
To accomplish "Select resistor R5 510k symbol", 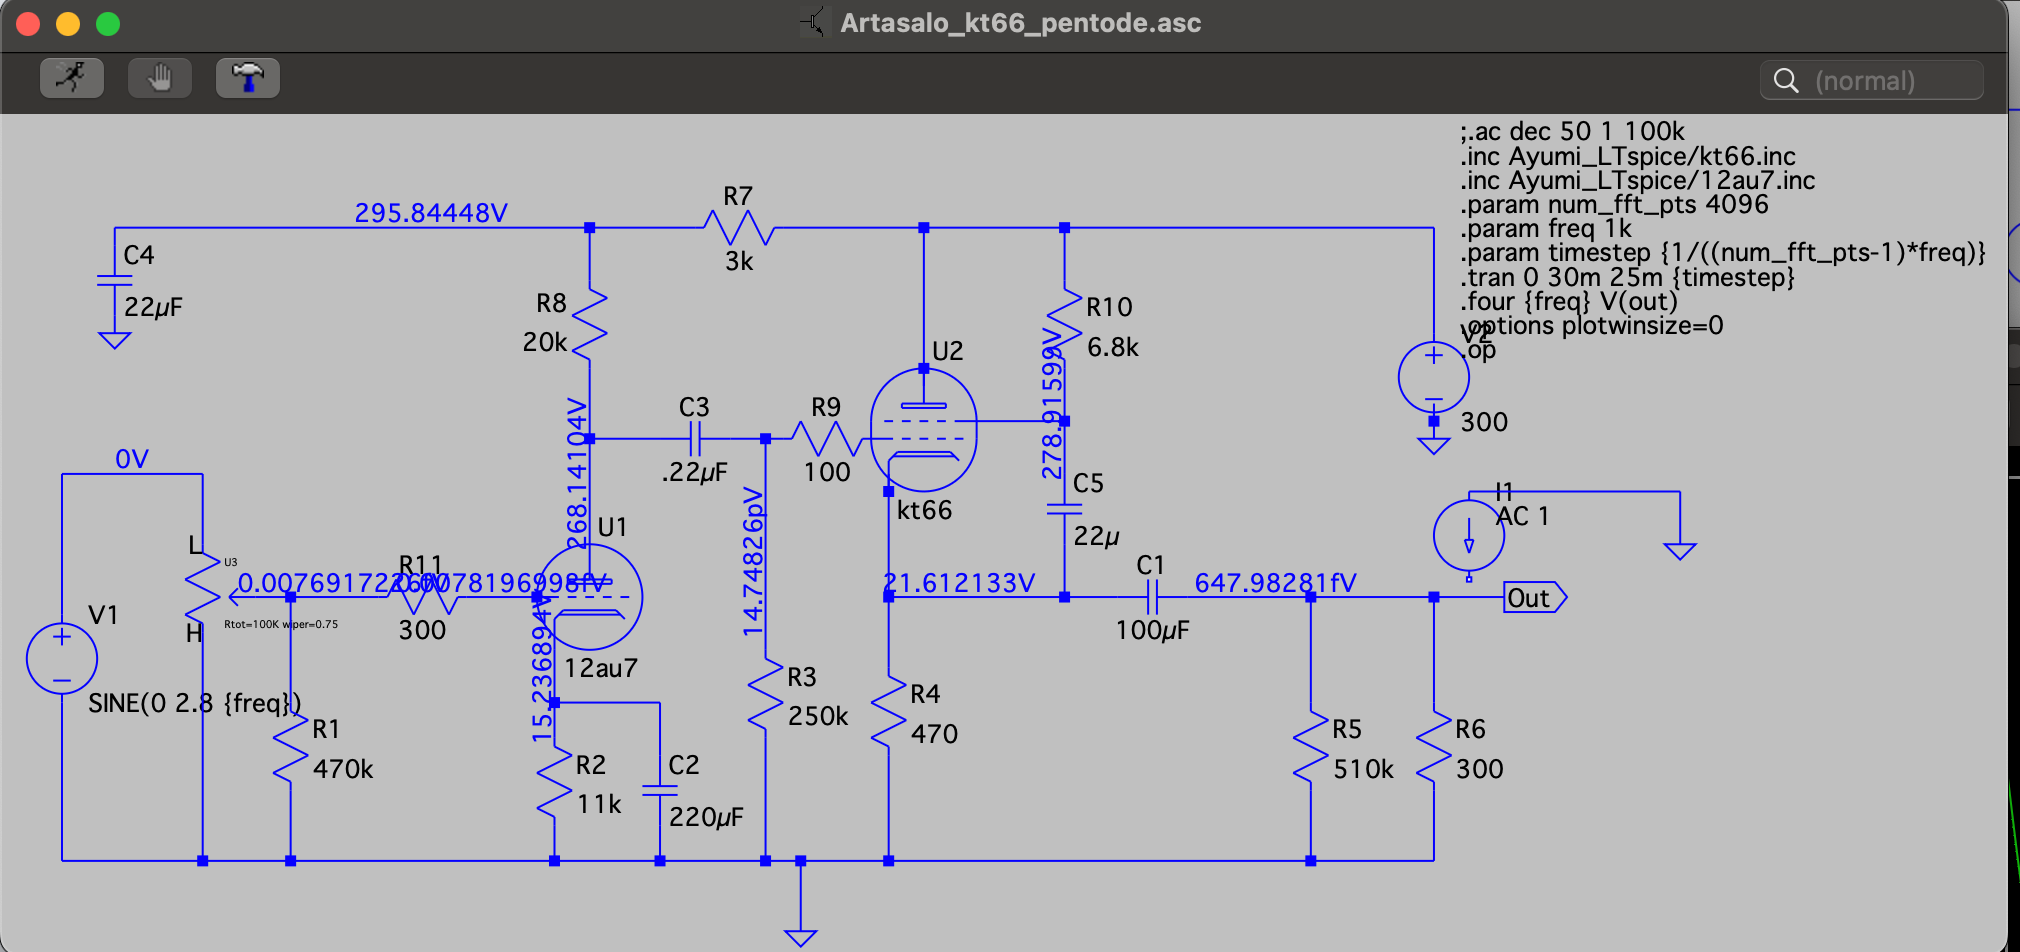I will point(1311,748).
